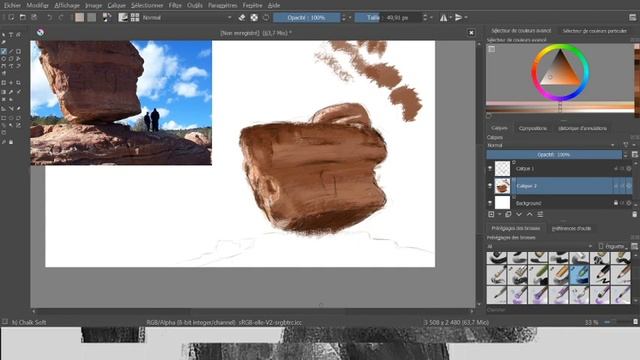The image size is (640, 360).
Task: Hide the Calque 1 layer
Action: (x=490, y=169)
